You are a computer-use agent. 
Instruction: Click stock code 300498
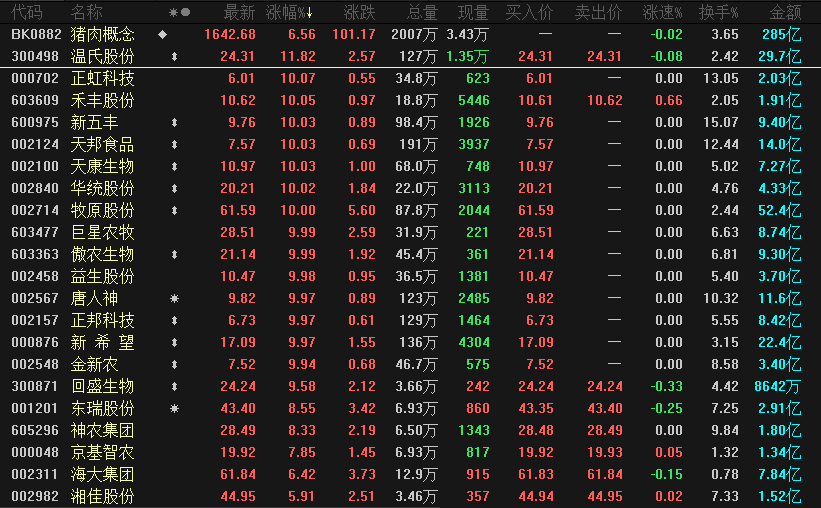point(35,57)
